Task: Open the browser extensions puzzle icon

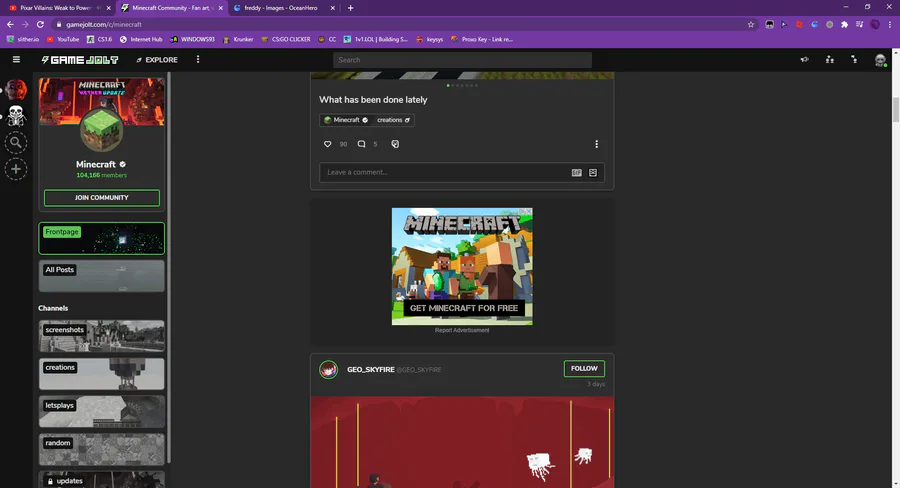Action: [x=844, y=25]
